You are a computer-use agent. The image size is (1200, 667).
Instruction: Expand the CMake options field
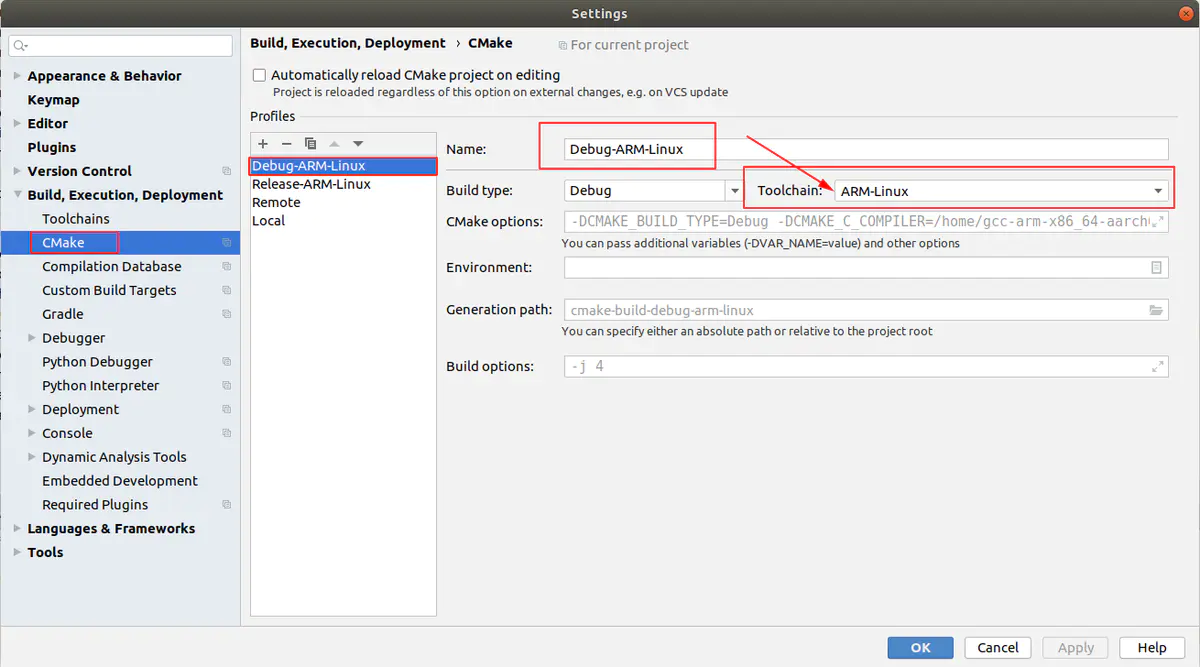pos(1158,221)
